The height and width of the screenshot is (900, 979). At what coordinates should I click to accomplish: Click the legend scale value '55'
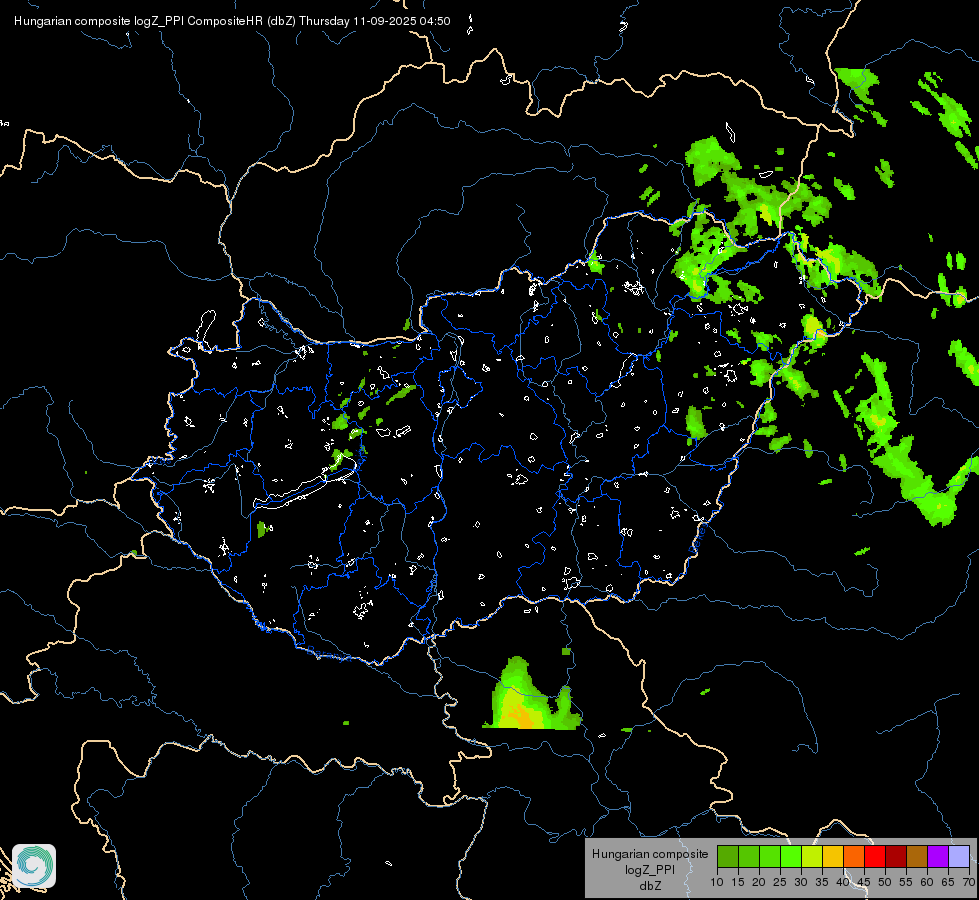point(906,882)
